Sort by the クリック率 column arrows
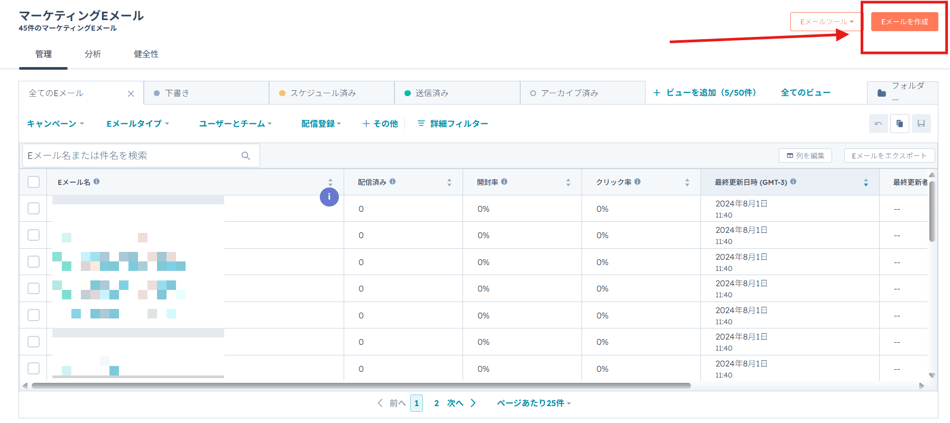The width and height of the screenshot is (950, 423). (x=687, y=182)
